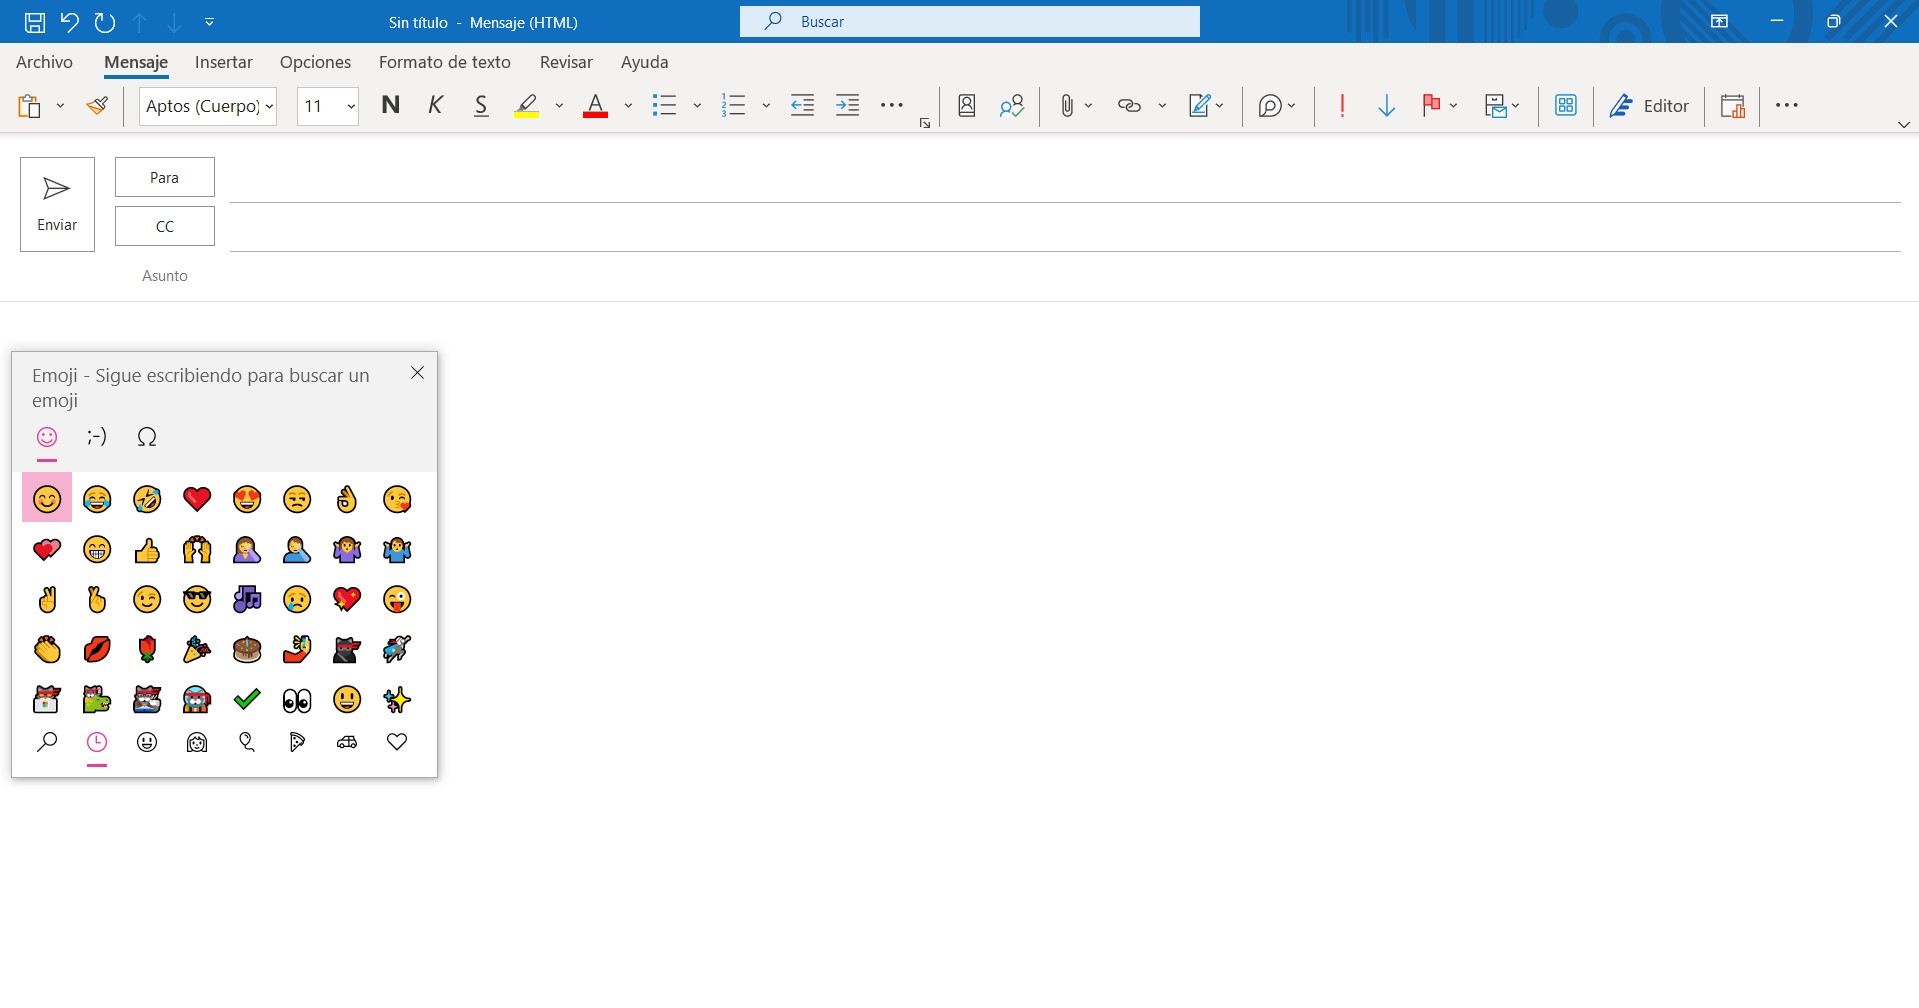Click in the Buscar search box
Screen dimensions: 1919x1008
pos(970,21)
